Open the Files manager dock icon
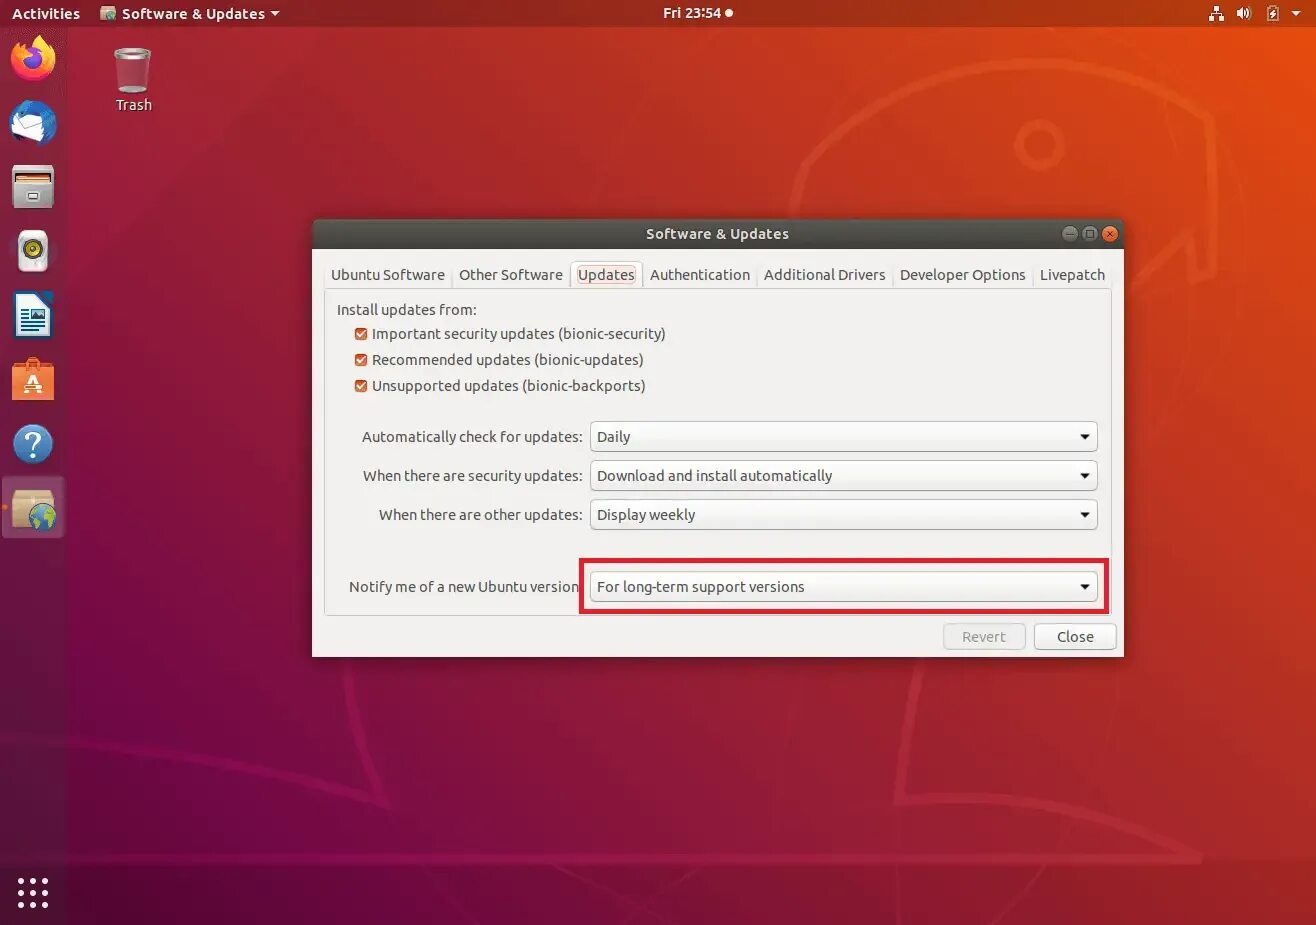Image resolution: width=1316 pixels, height=925 pixels. tap(33, 187)
